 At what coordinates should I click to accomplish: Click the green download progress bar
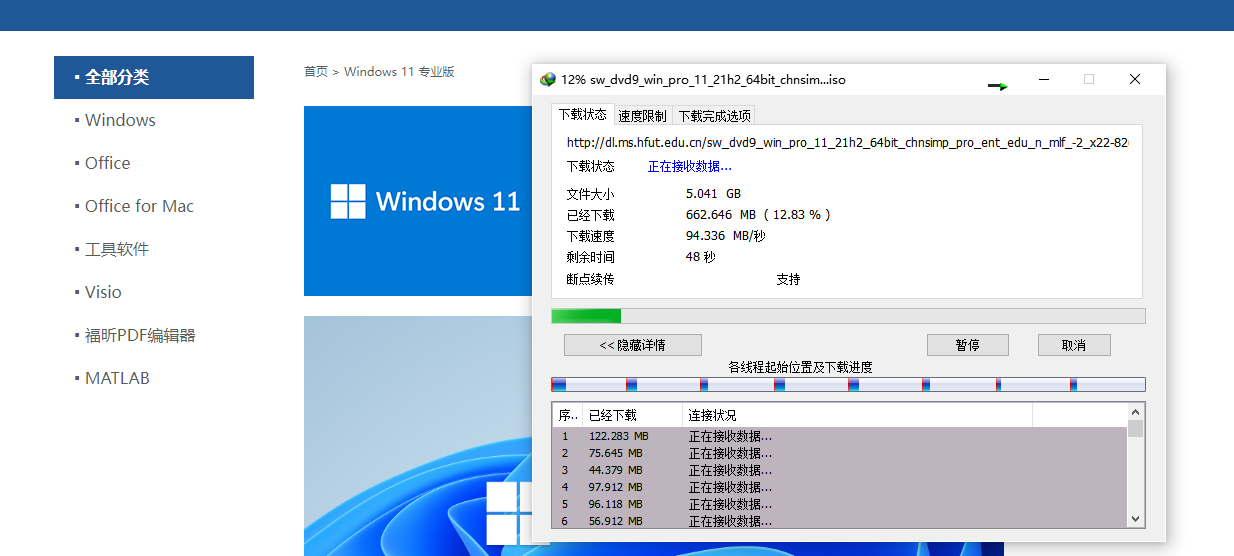click(848, 316)
